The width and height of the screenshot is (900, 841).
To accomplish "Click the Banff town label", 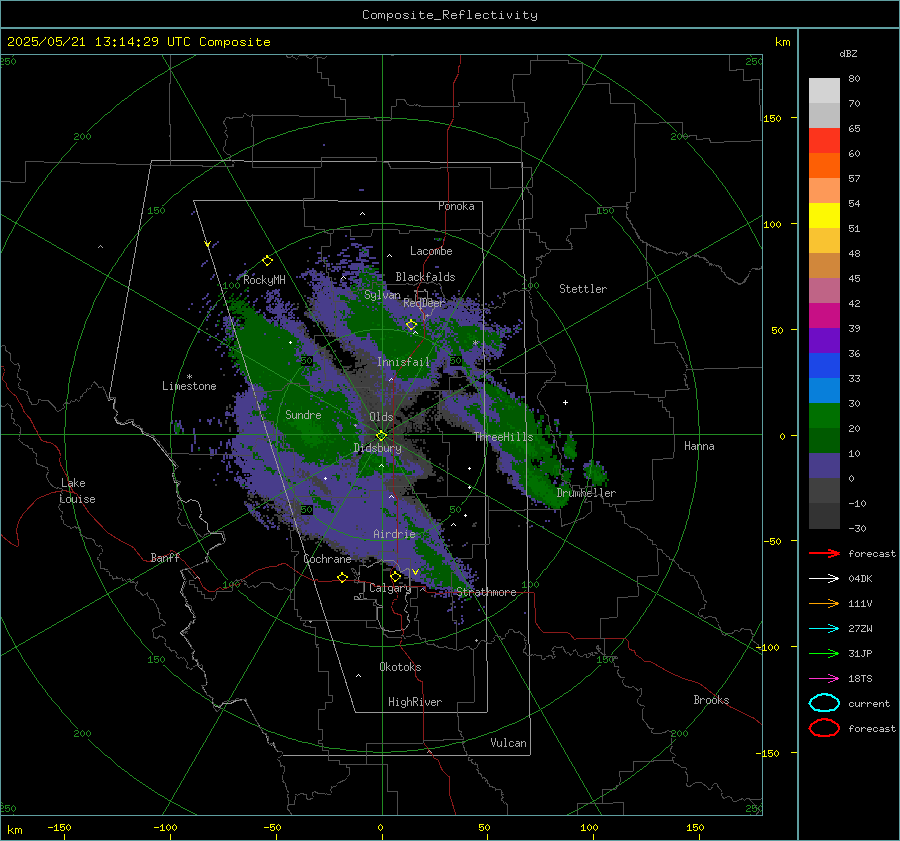I will (x=165, y=557).
